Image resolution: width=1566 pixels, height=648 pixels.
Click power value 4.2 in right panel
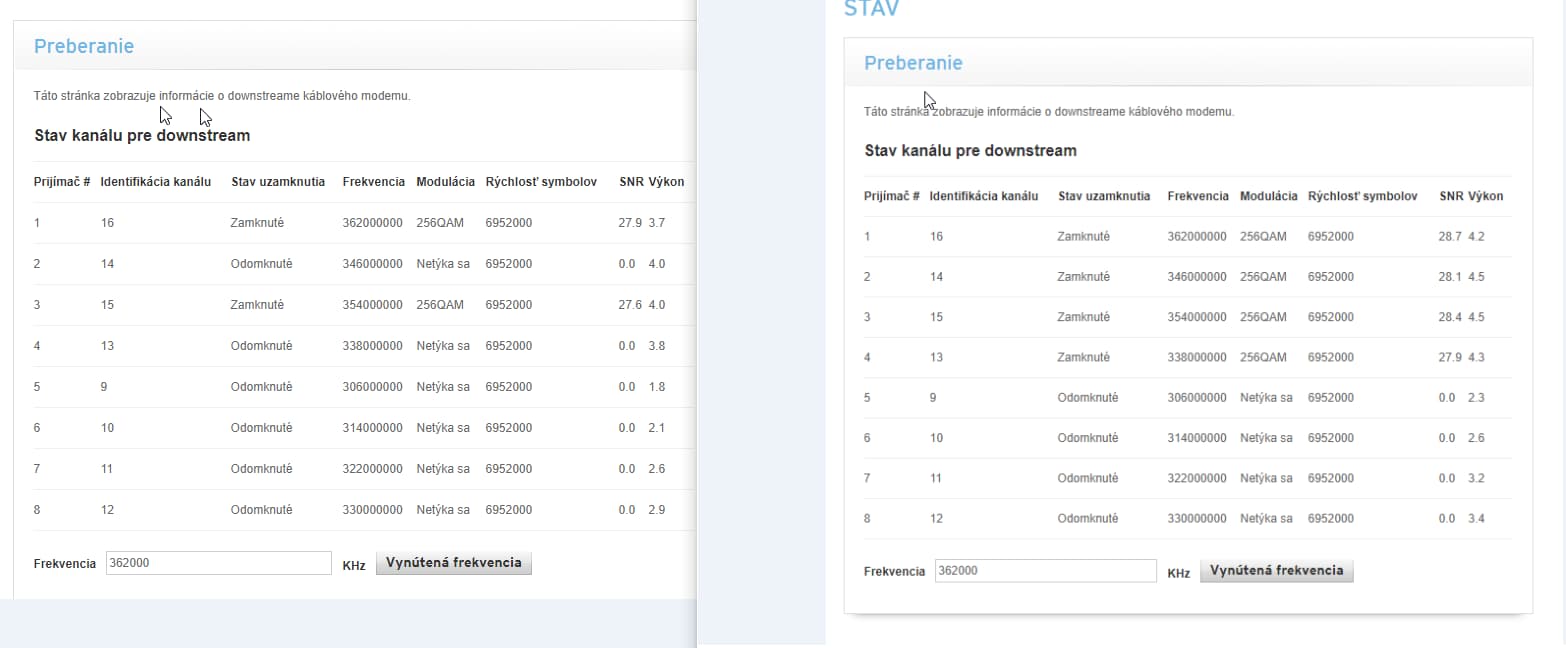1476,237
